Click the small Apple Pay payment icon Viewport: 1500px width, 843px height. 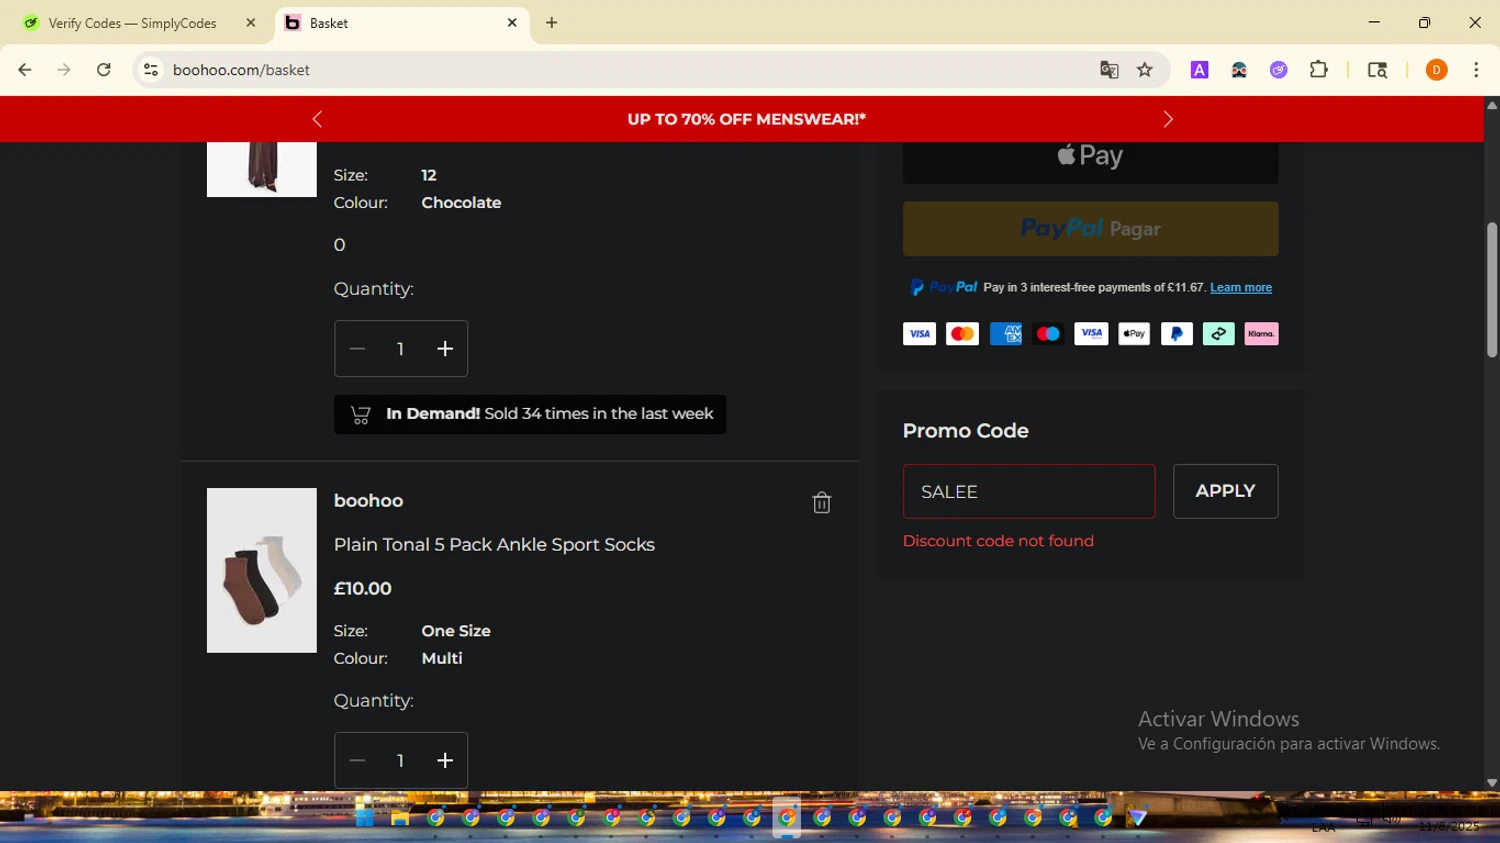tap(1133, 334)
